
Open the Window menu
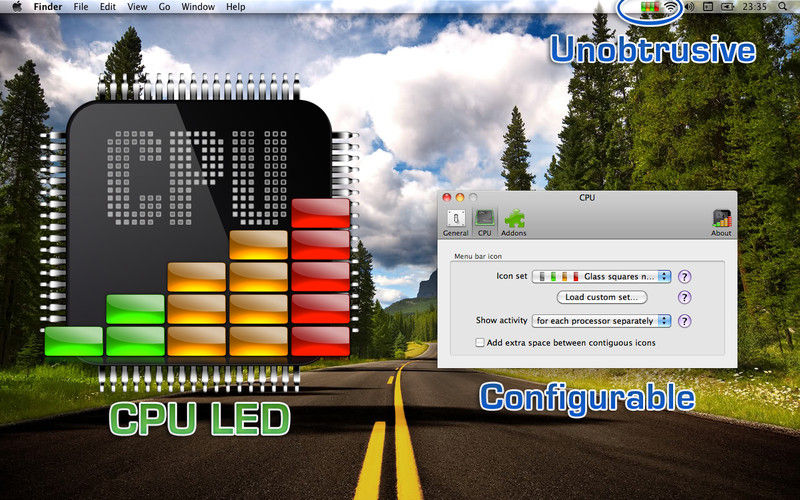198,7
